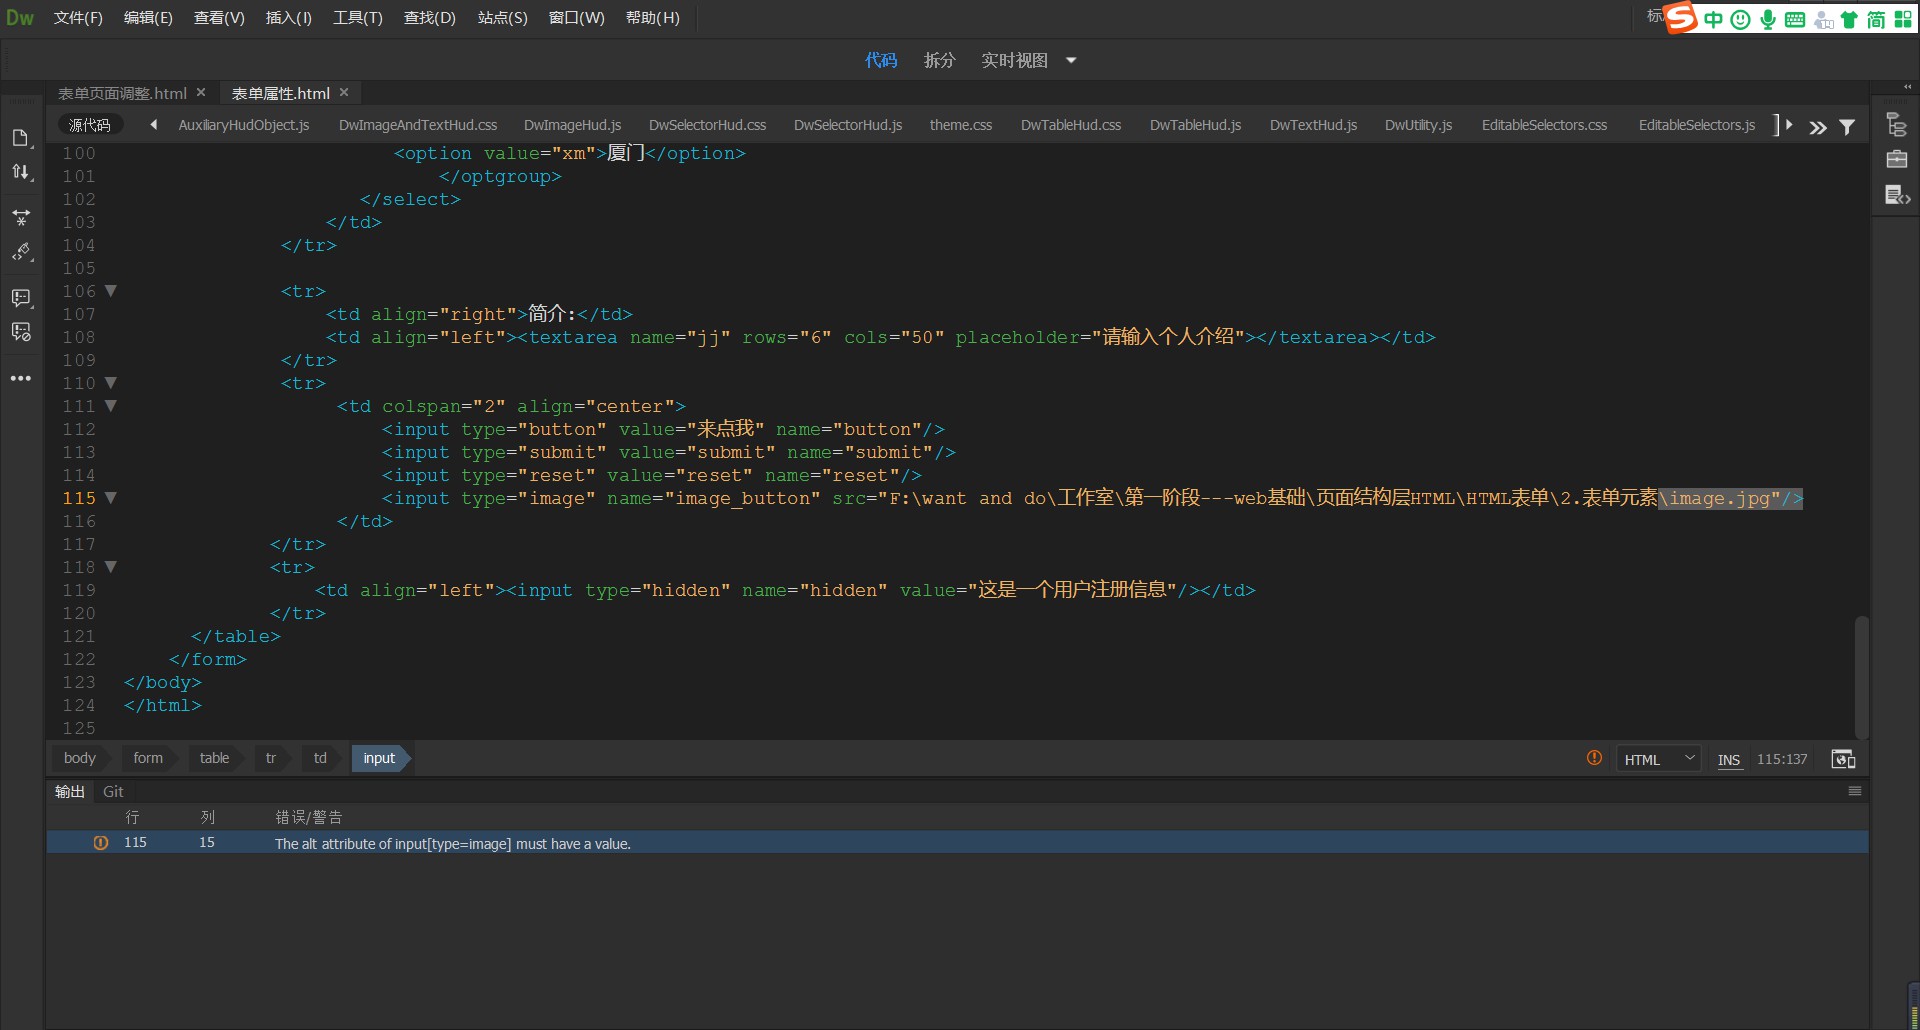The height and width of the screenshot is (1030, 1920).
Task: Close the 表单页面调整.html tab
Action: [201, 92]
